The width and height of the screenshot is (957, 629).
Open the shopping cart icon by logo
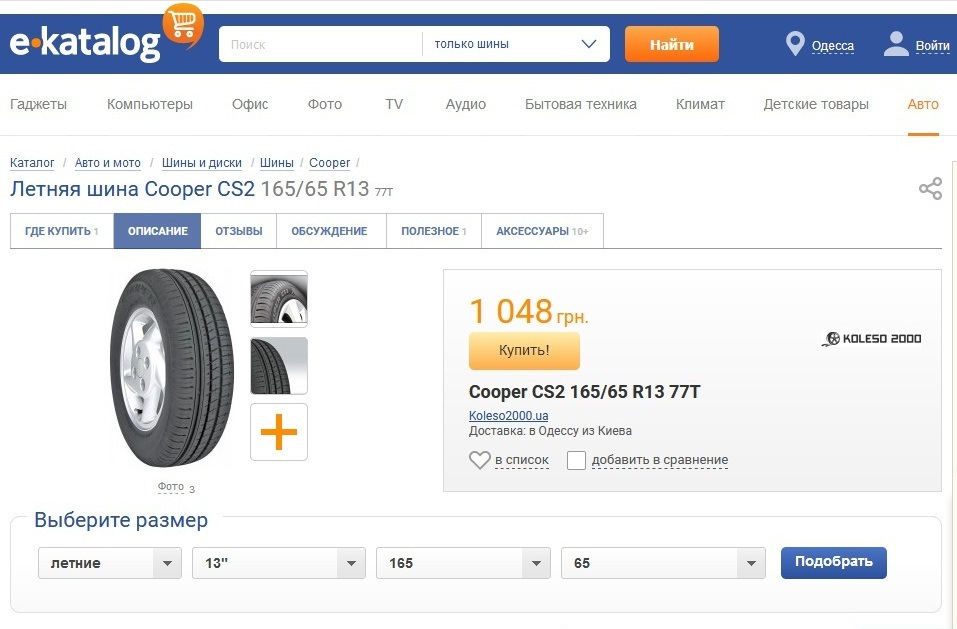point(182,24)
